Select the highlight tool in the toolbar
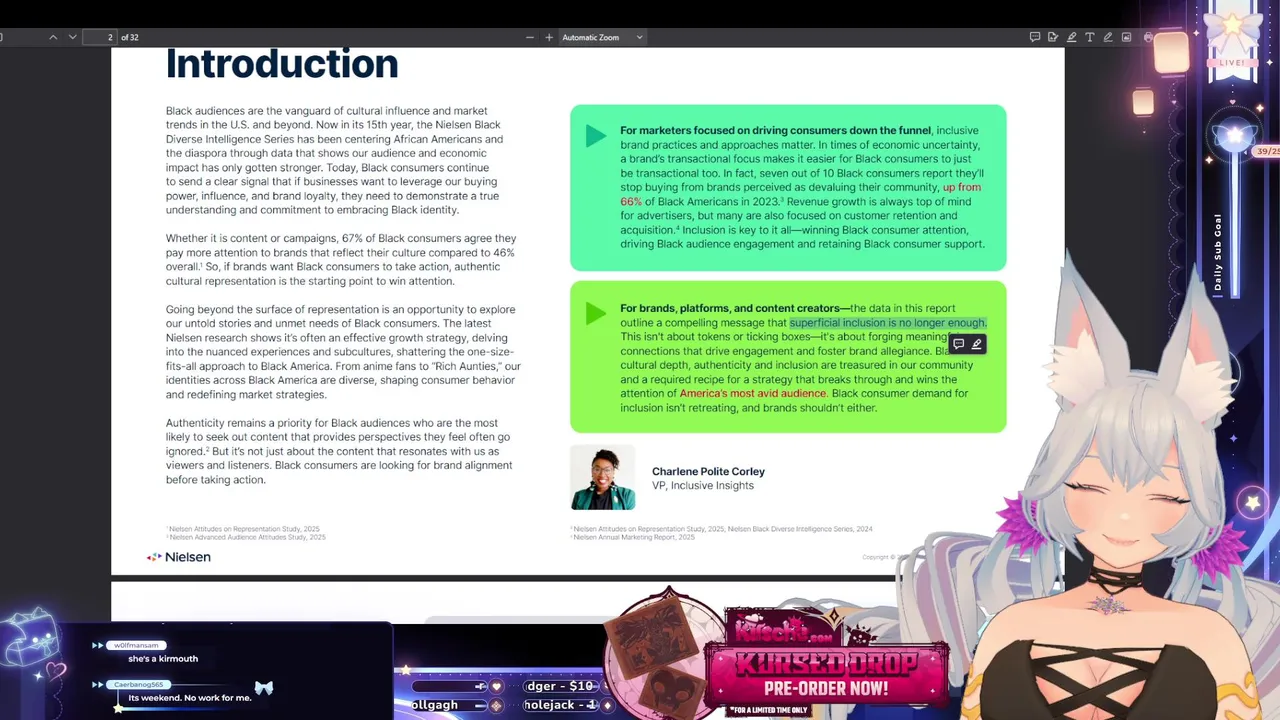 click(1071, 37)
